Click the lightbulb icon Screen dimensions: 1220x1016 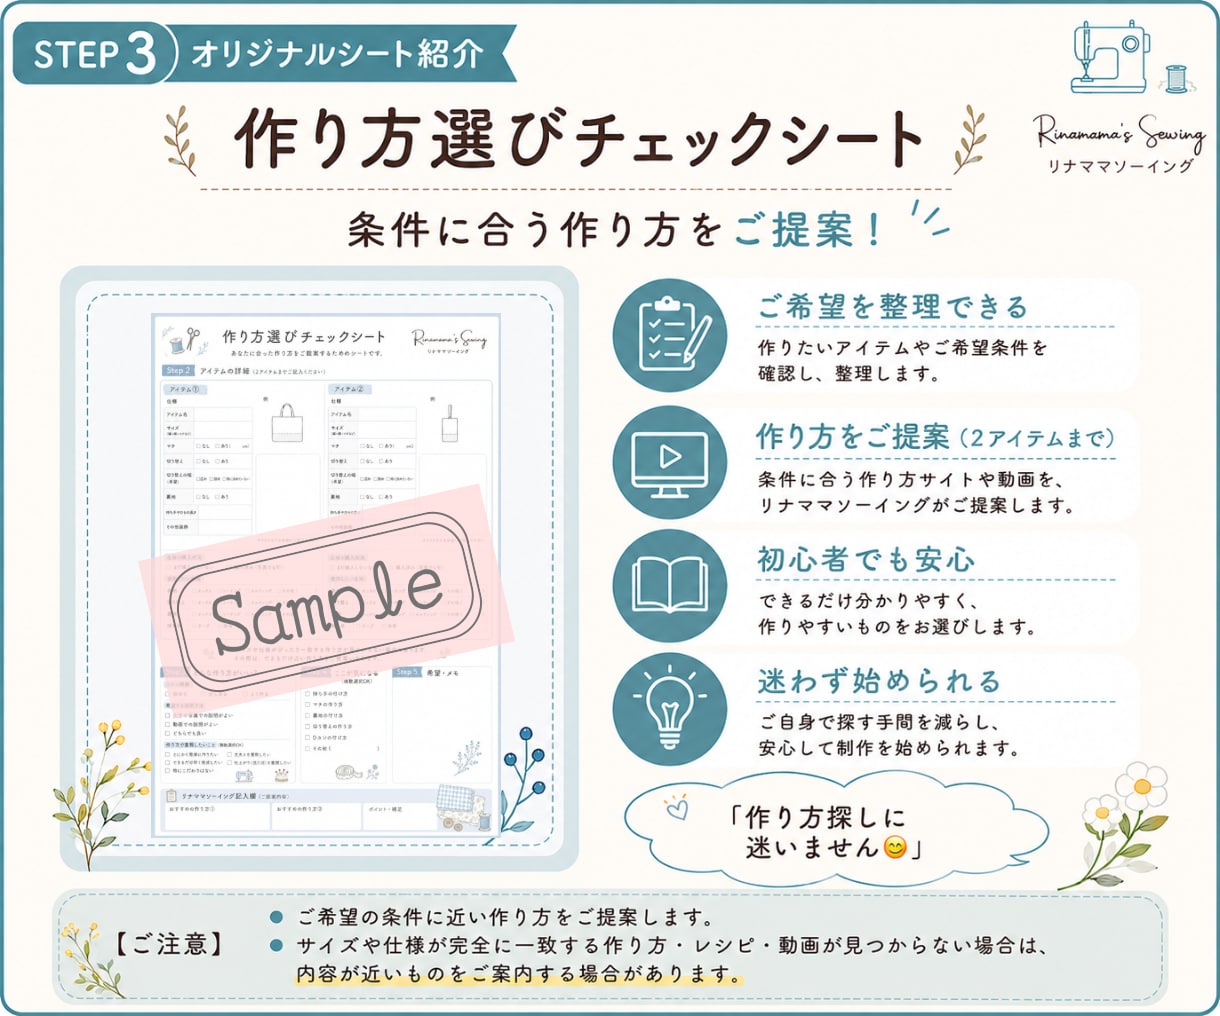(669, 709)
